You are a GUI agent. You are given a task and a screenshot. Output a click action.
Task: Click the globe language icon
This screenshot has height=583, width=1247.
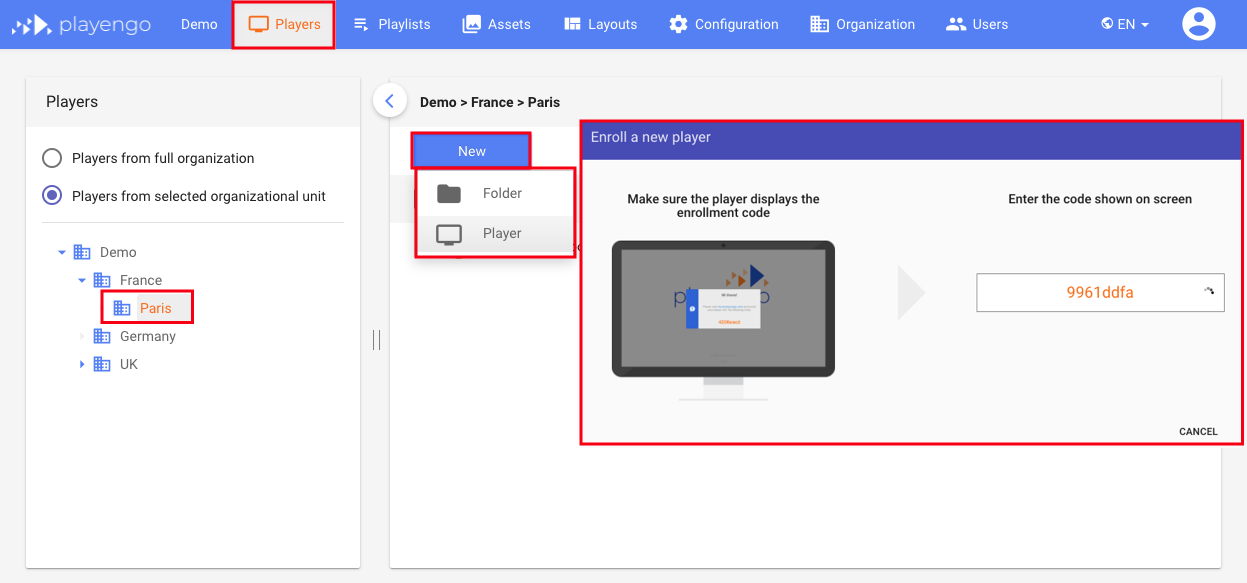pyautogui.click(x=1107, y=24)
